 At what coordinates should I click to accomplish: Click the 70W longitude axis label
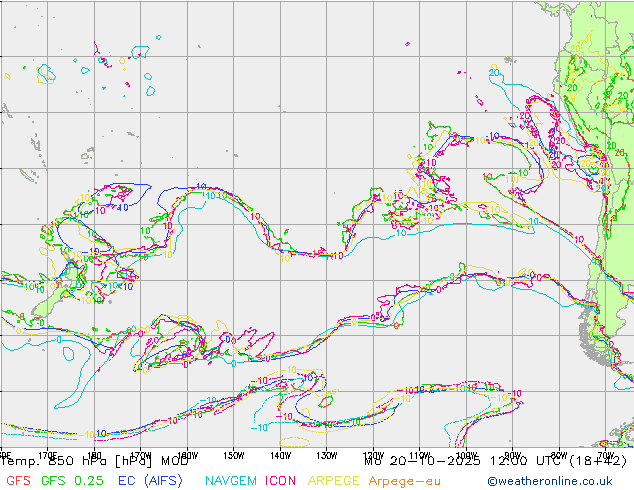coord(605,456)
